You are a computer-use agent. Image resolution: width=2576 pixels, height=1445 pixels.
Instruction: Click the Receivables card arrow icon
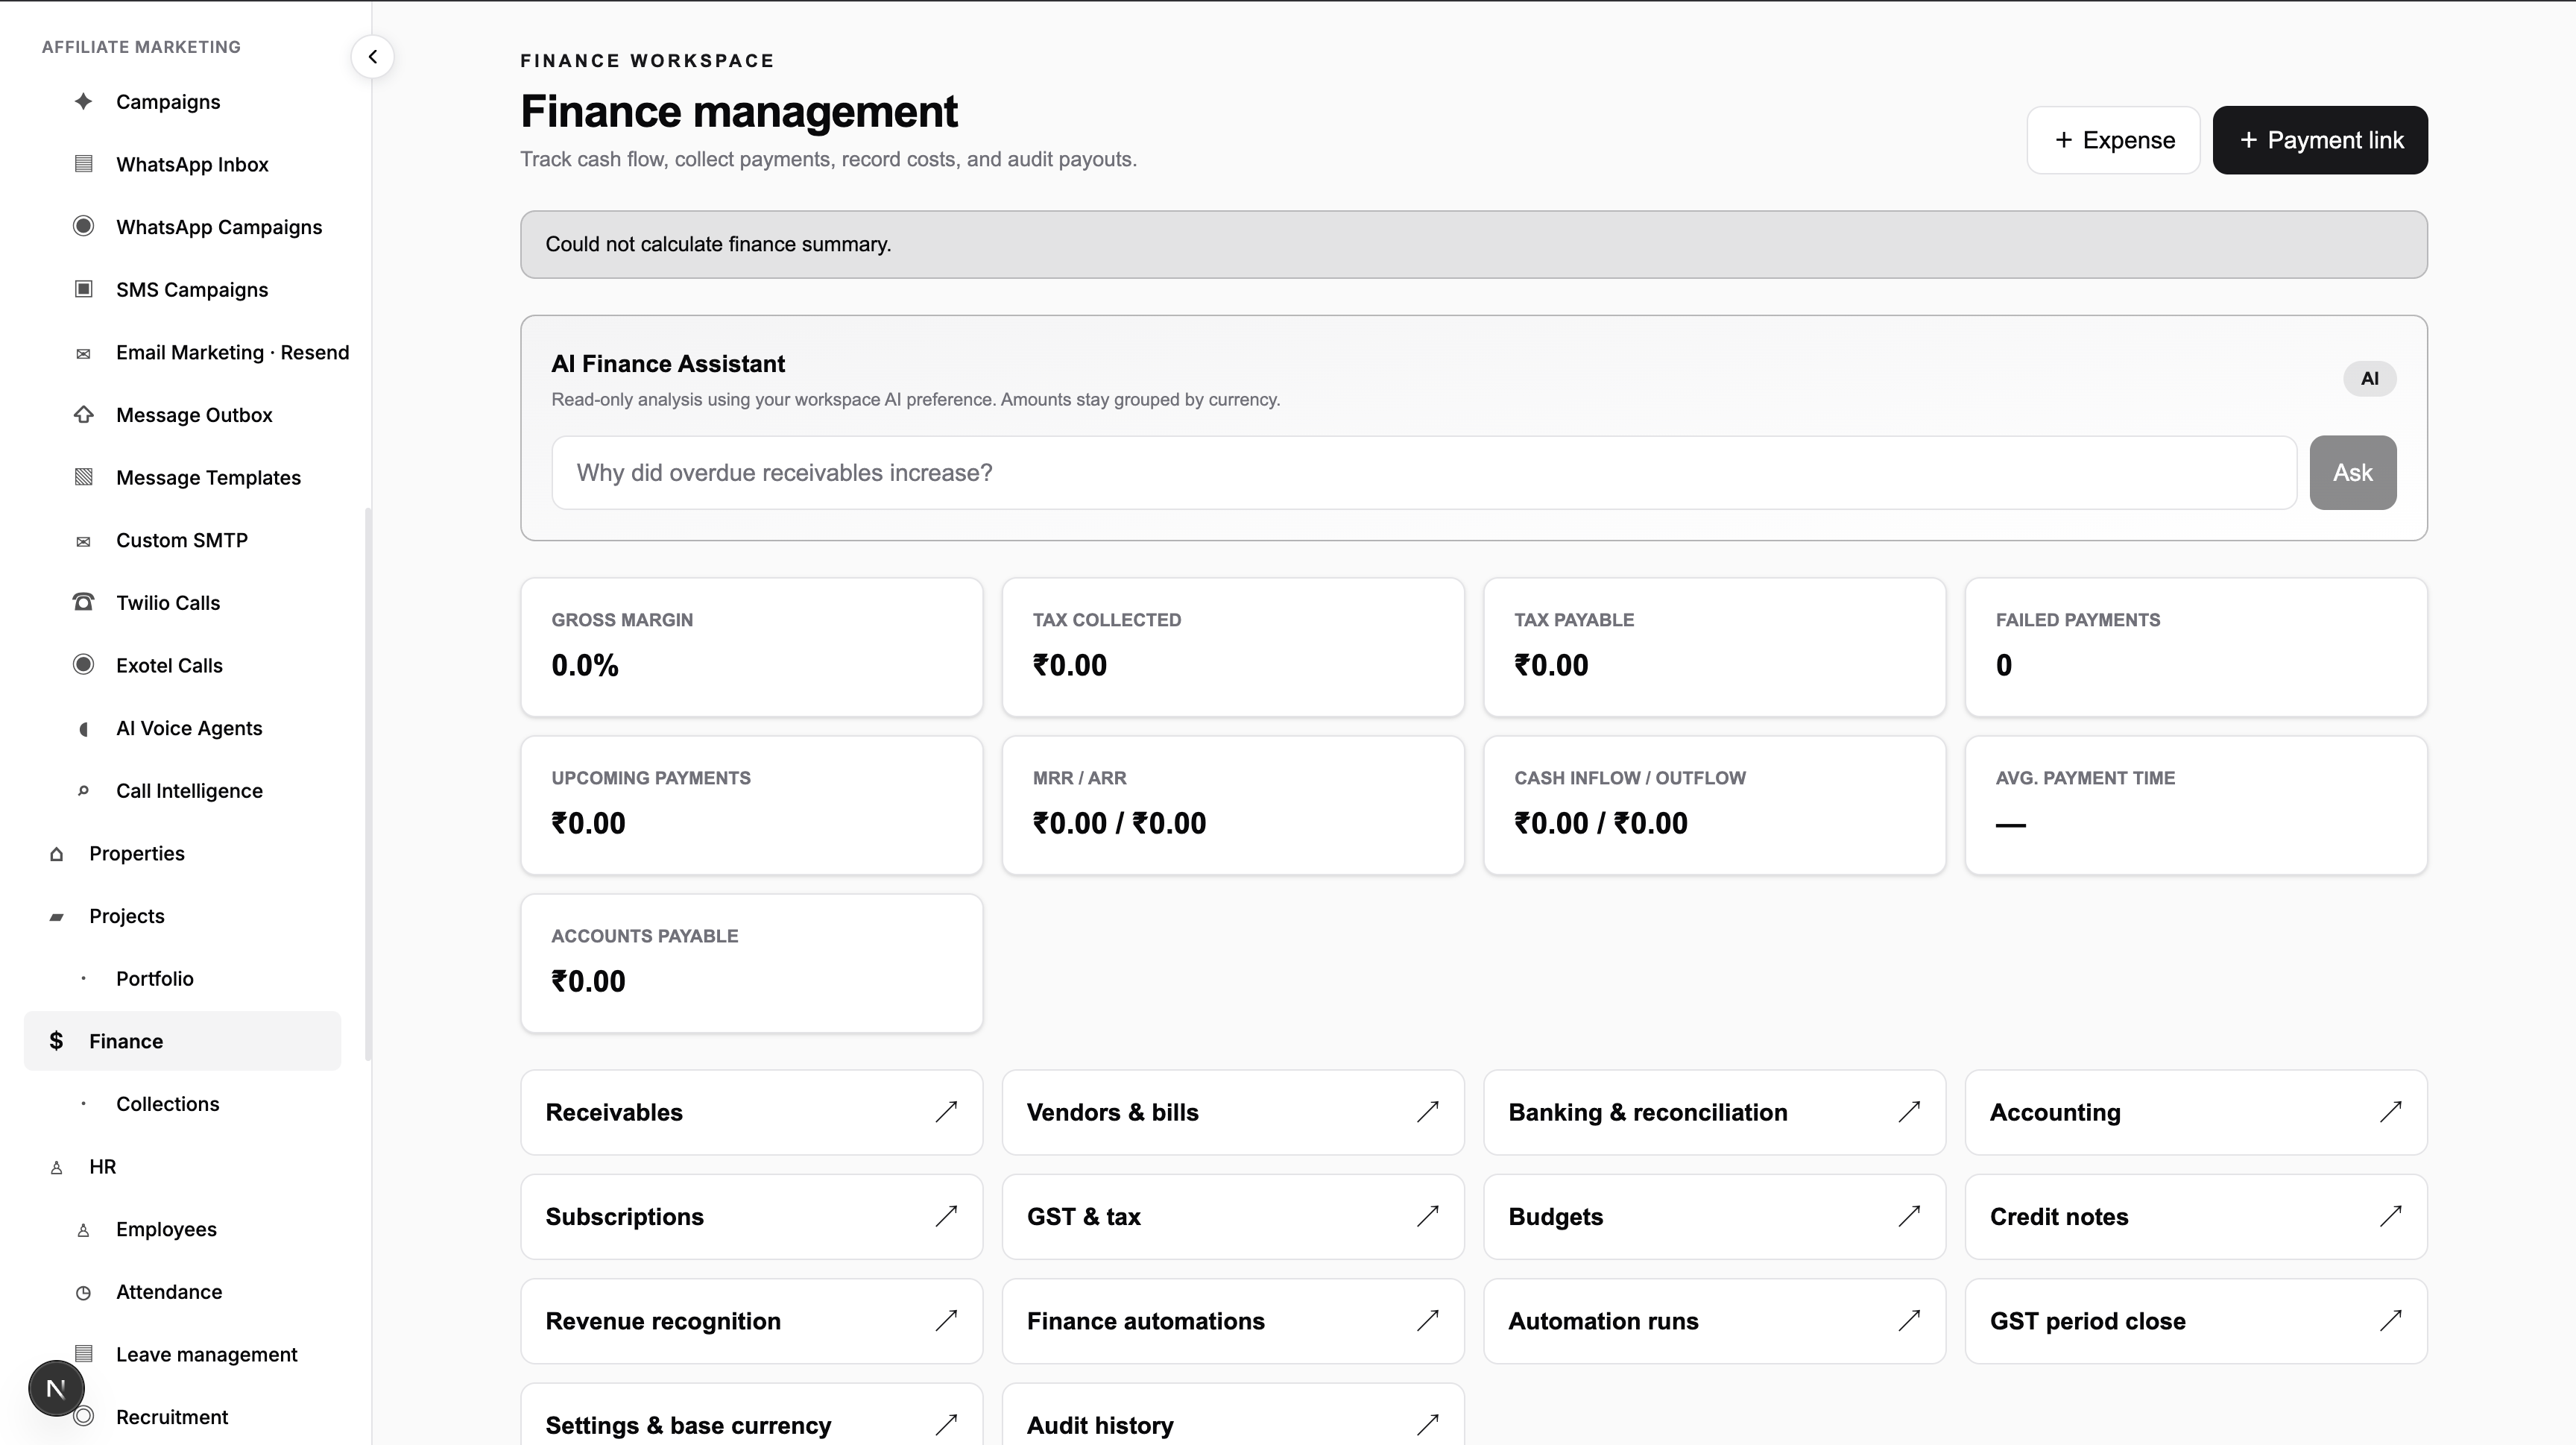(x=946, y=1112)
